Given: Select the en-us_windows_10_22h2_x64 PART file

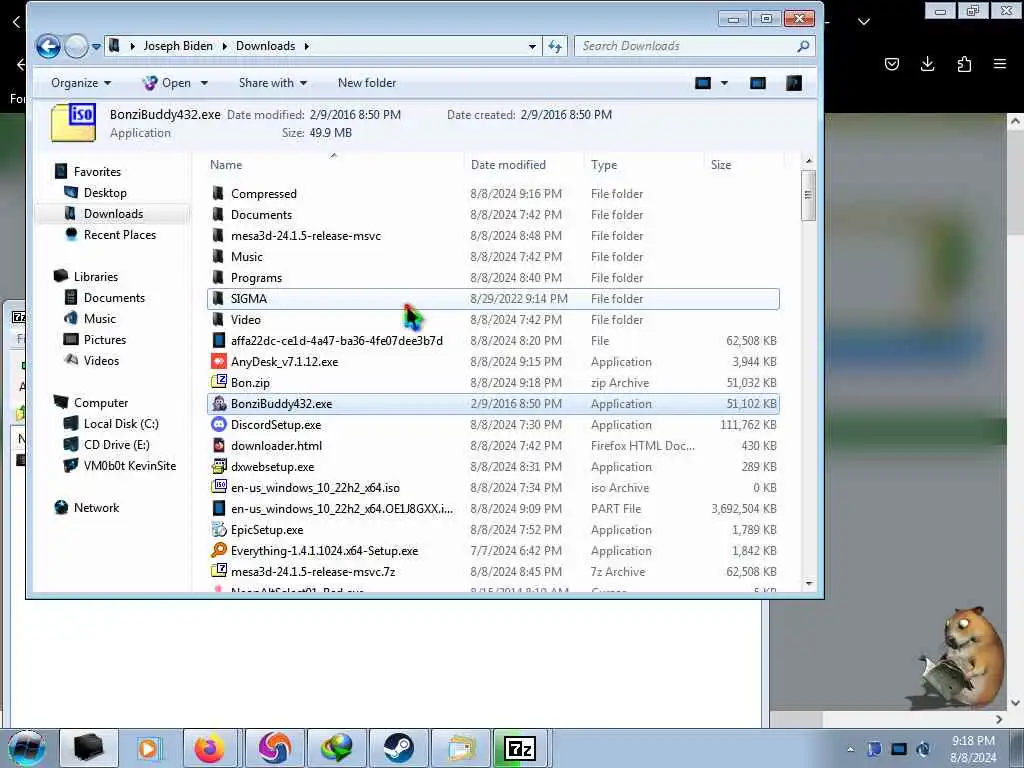Looking at the screenshot, I should click(x=493, y=508).
